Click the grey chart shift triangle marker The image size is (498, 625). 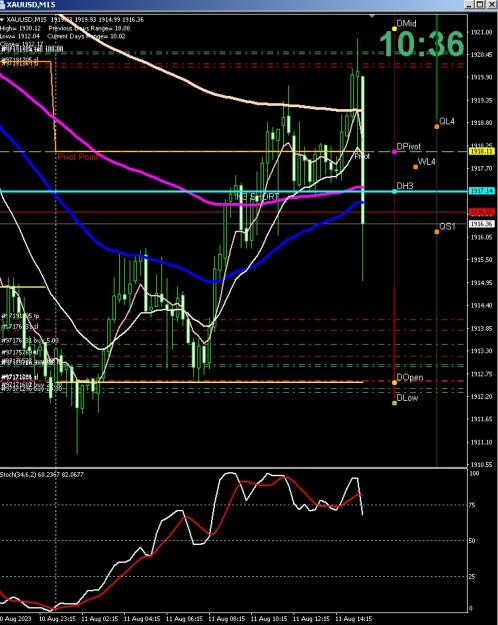(x=372, y=16)
